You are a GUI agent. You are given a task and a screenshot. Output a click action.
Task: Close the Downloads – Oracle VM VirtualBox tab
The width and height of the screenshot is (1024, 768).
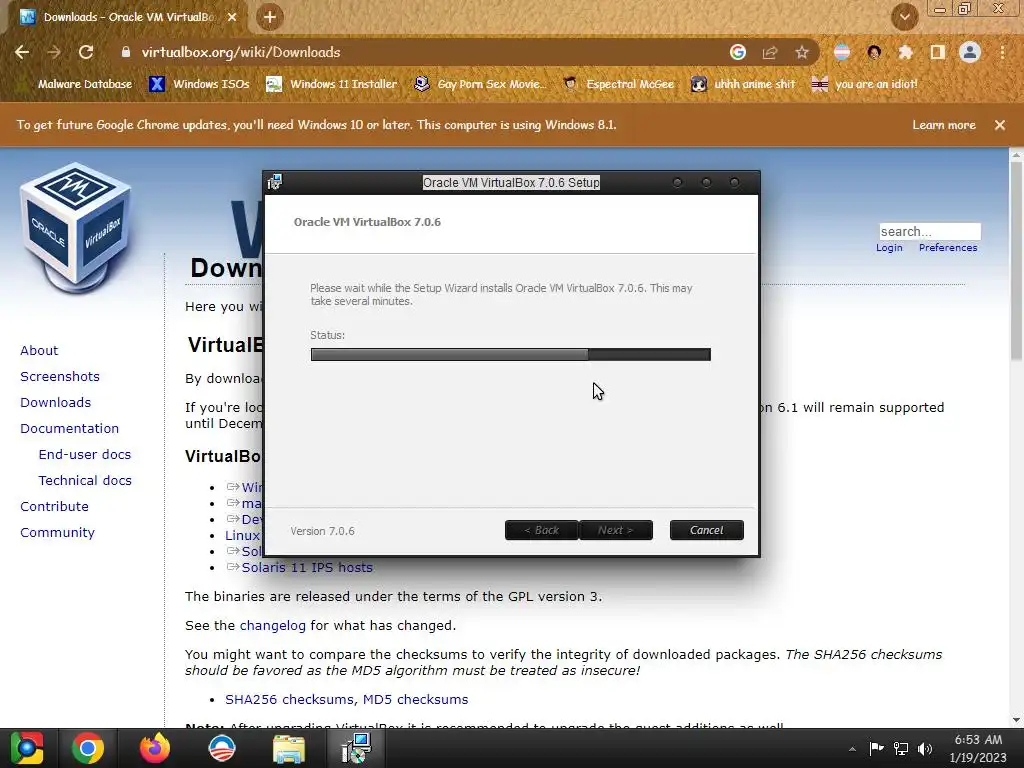[x=232, y=17]
